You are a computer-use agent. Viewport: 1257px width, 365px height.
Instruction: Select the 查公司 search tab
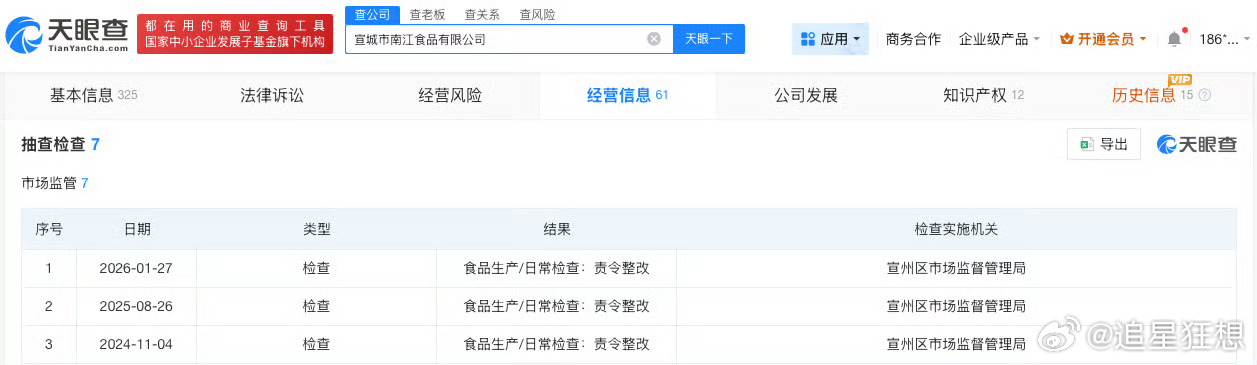pyautogui.click(x=372, y=15)
